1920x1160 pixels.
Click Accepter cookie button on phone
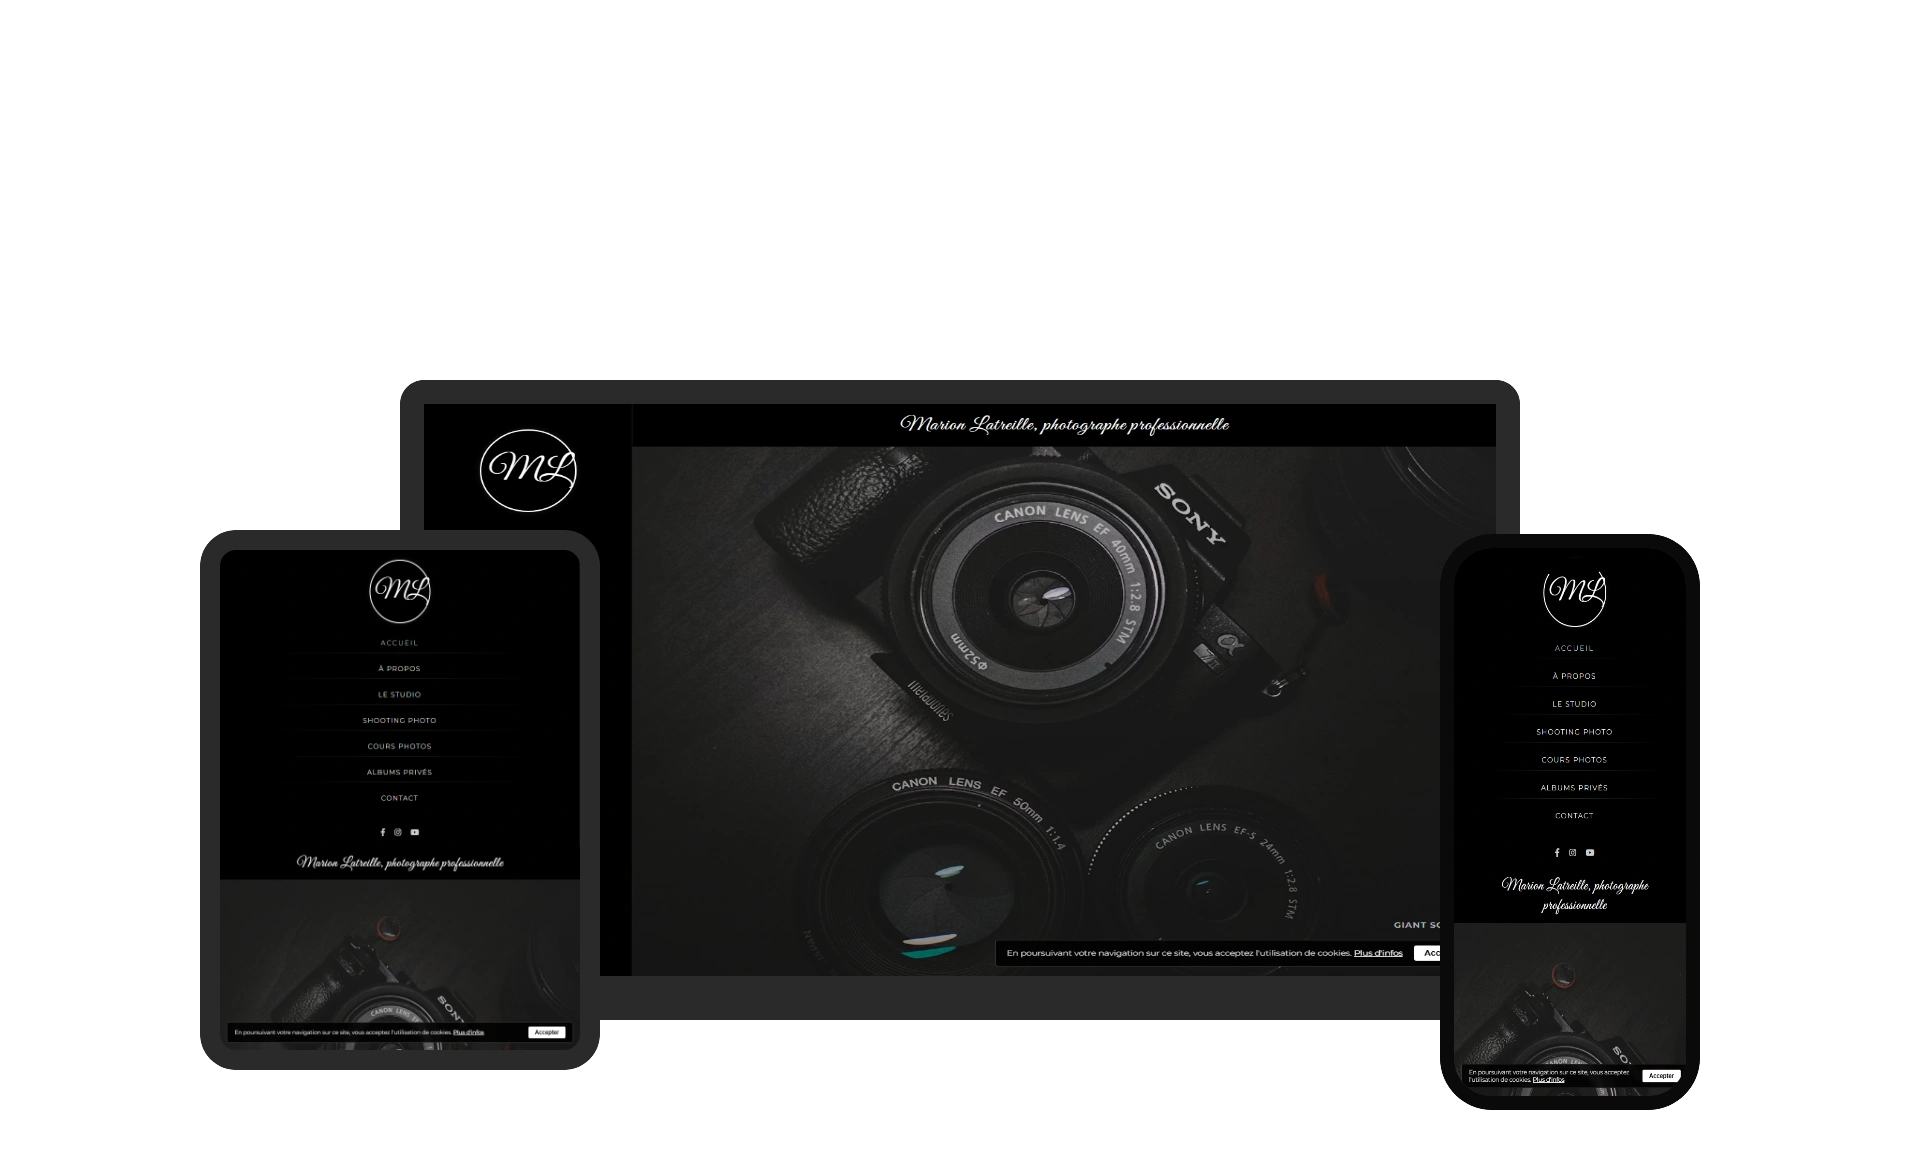[x=1661, y=1076]
